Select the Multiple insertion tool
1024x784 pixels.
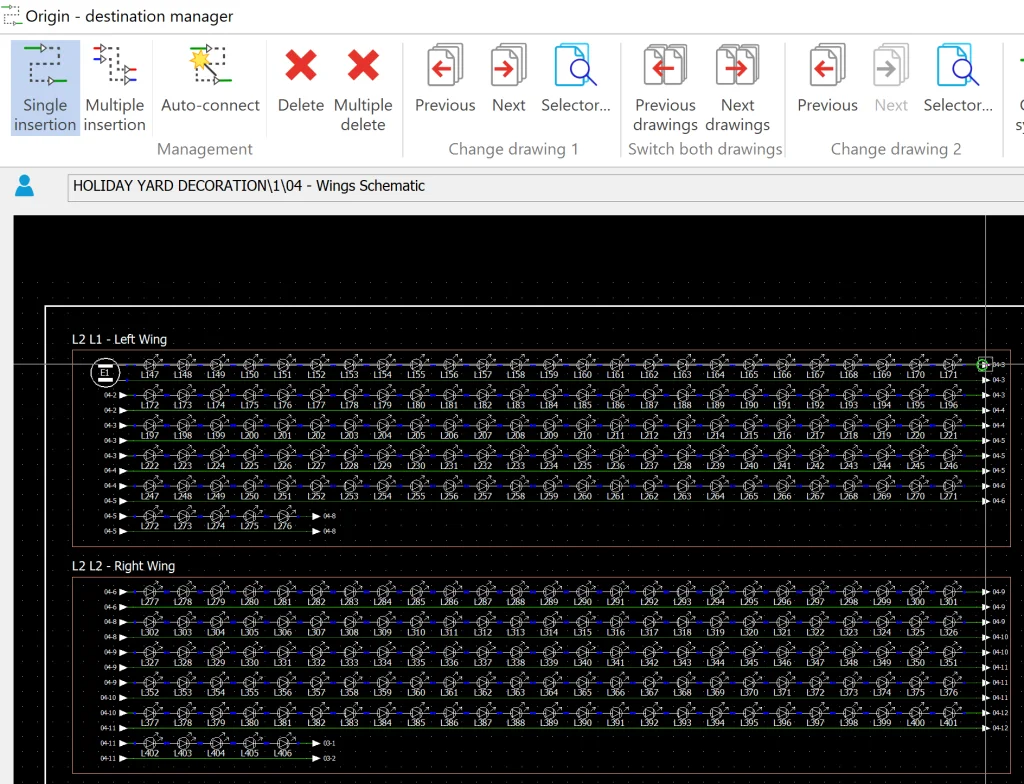pos(114,87)
